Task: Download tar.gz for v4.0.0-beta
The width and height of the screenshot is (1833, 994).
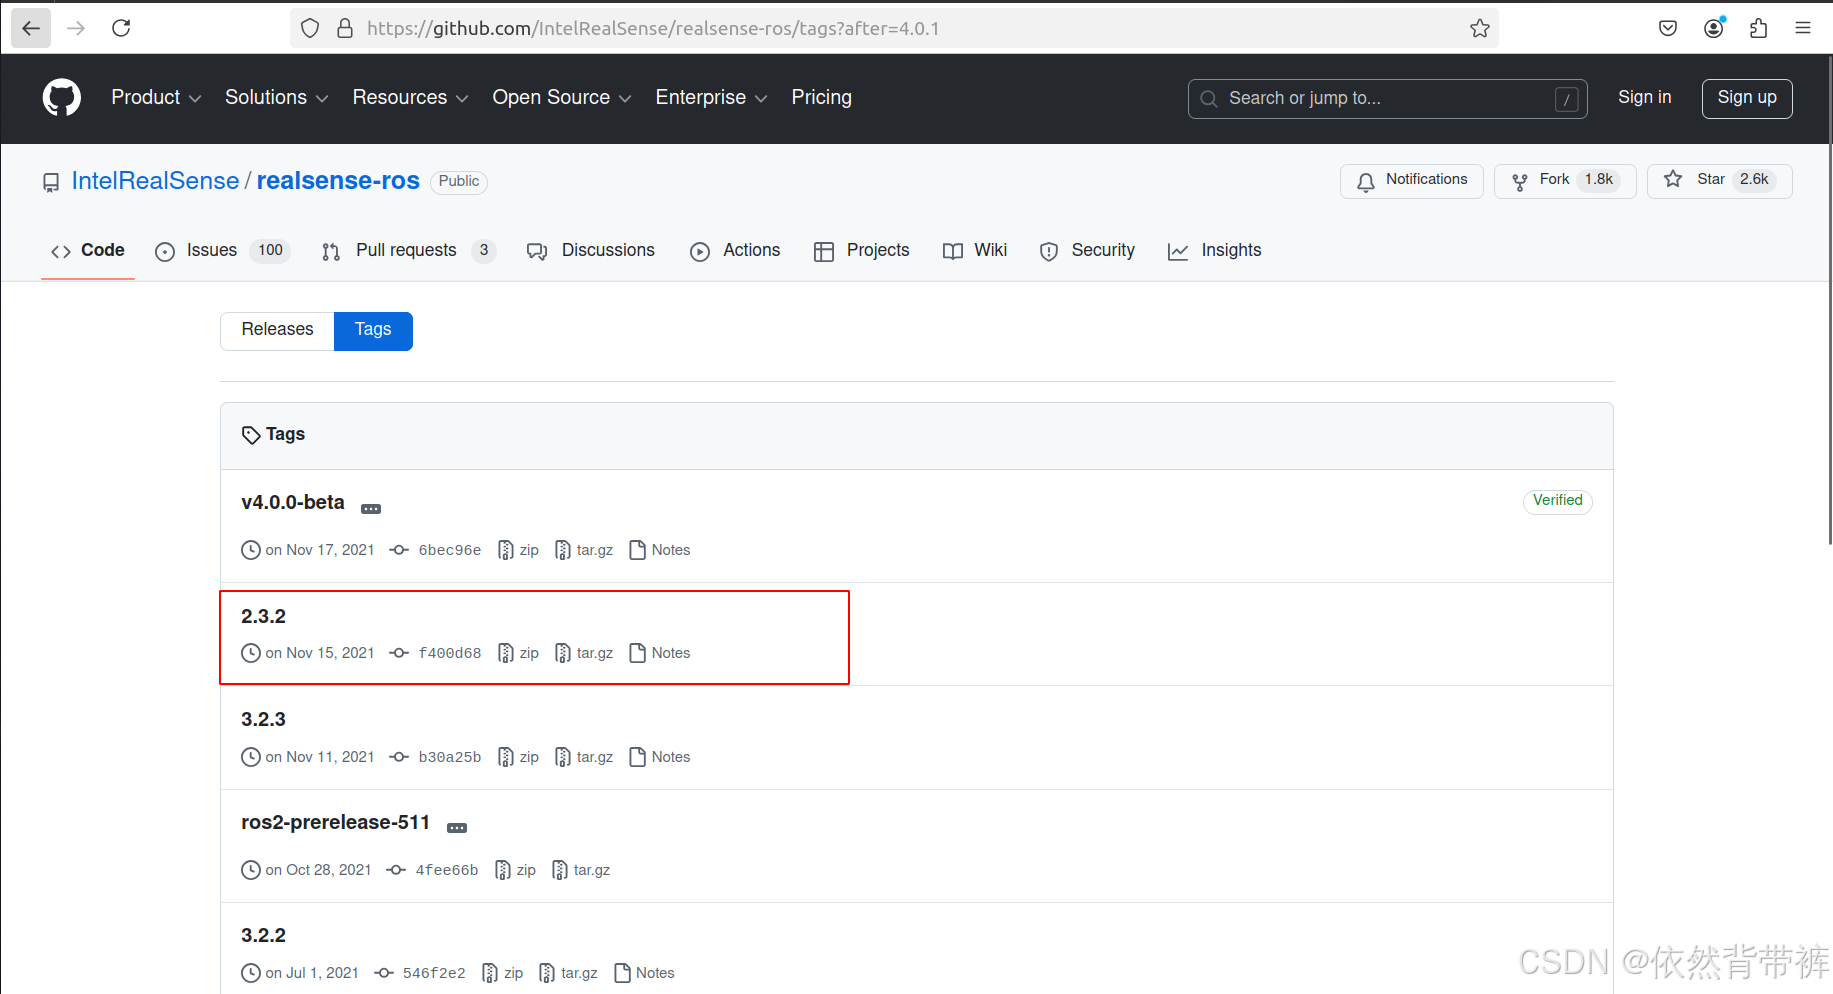Action: [584, 550]
